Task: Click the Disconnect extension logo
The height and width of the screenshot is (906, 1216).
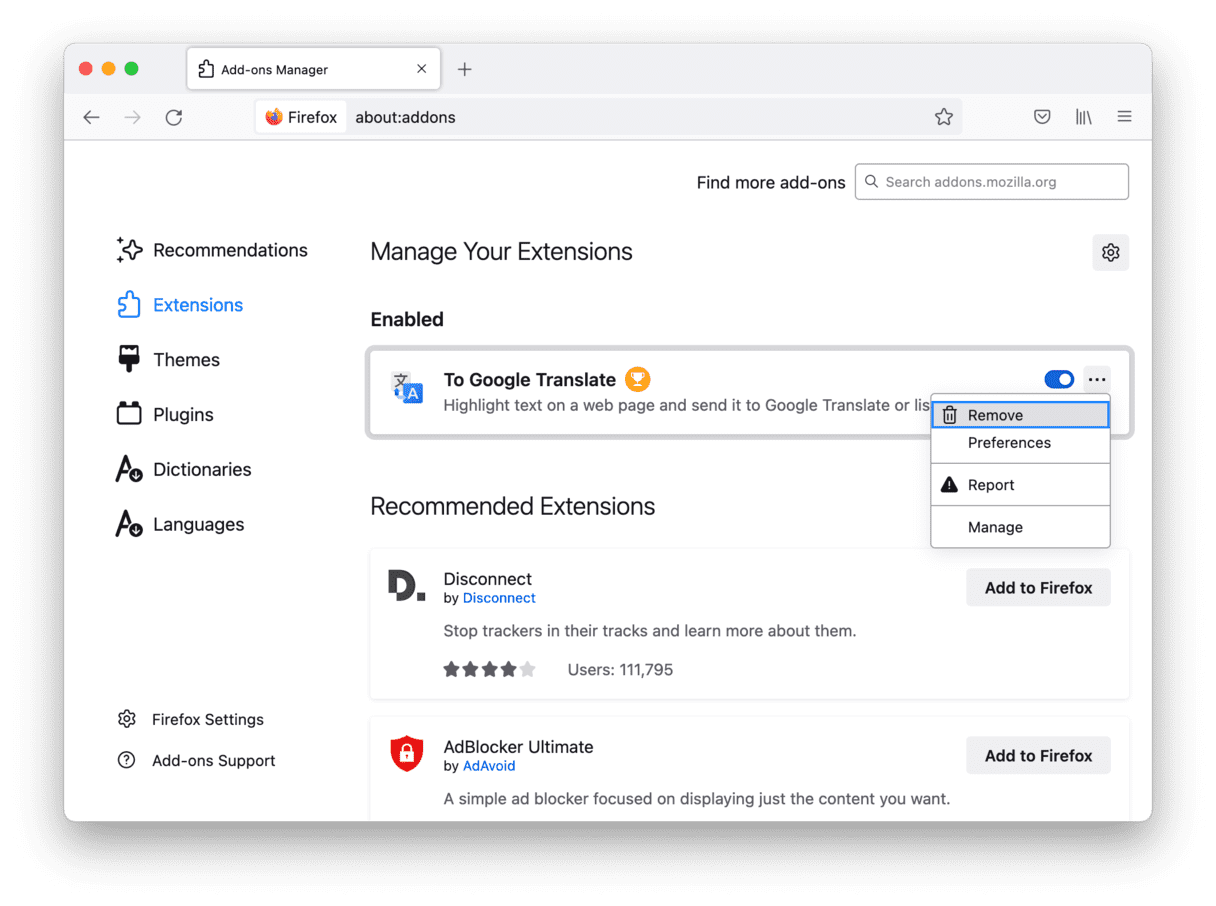Action: point(406,585)
